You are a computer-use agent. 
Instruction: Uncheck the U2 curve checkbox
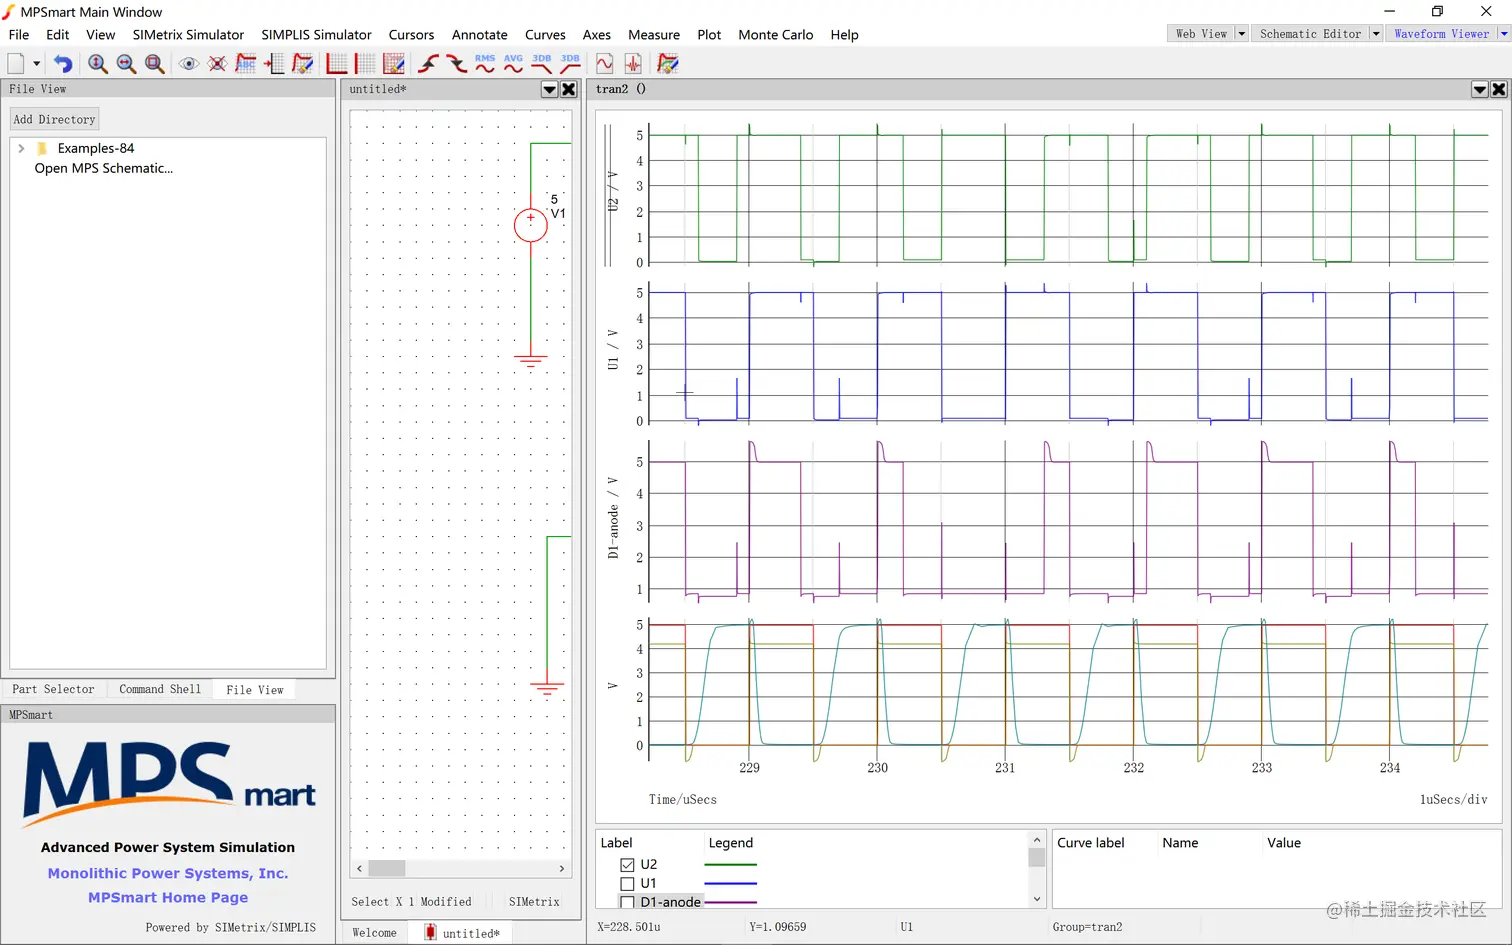[x=627, y=865]
